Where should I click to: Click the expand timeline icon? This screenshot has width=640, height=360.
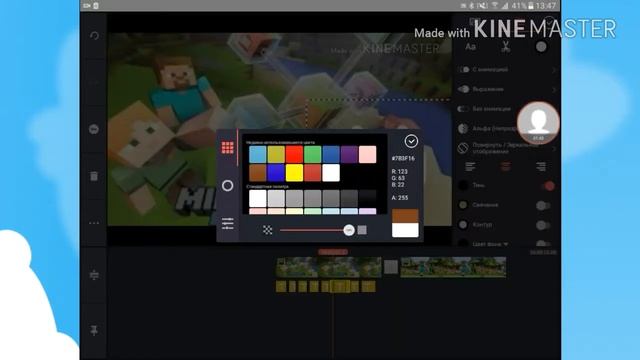click(94, 275)
